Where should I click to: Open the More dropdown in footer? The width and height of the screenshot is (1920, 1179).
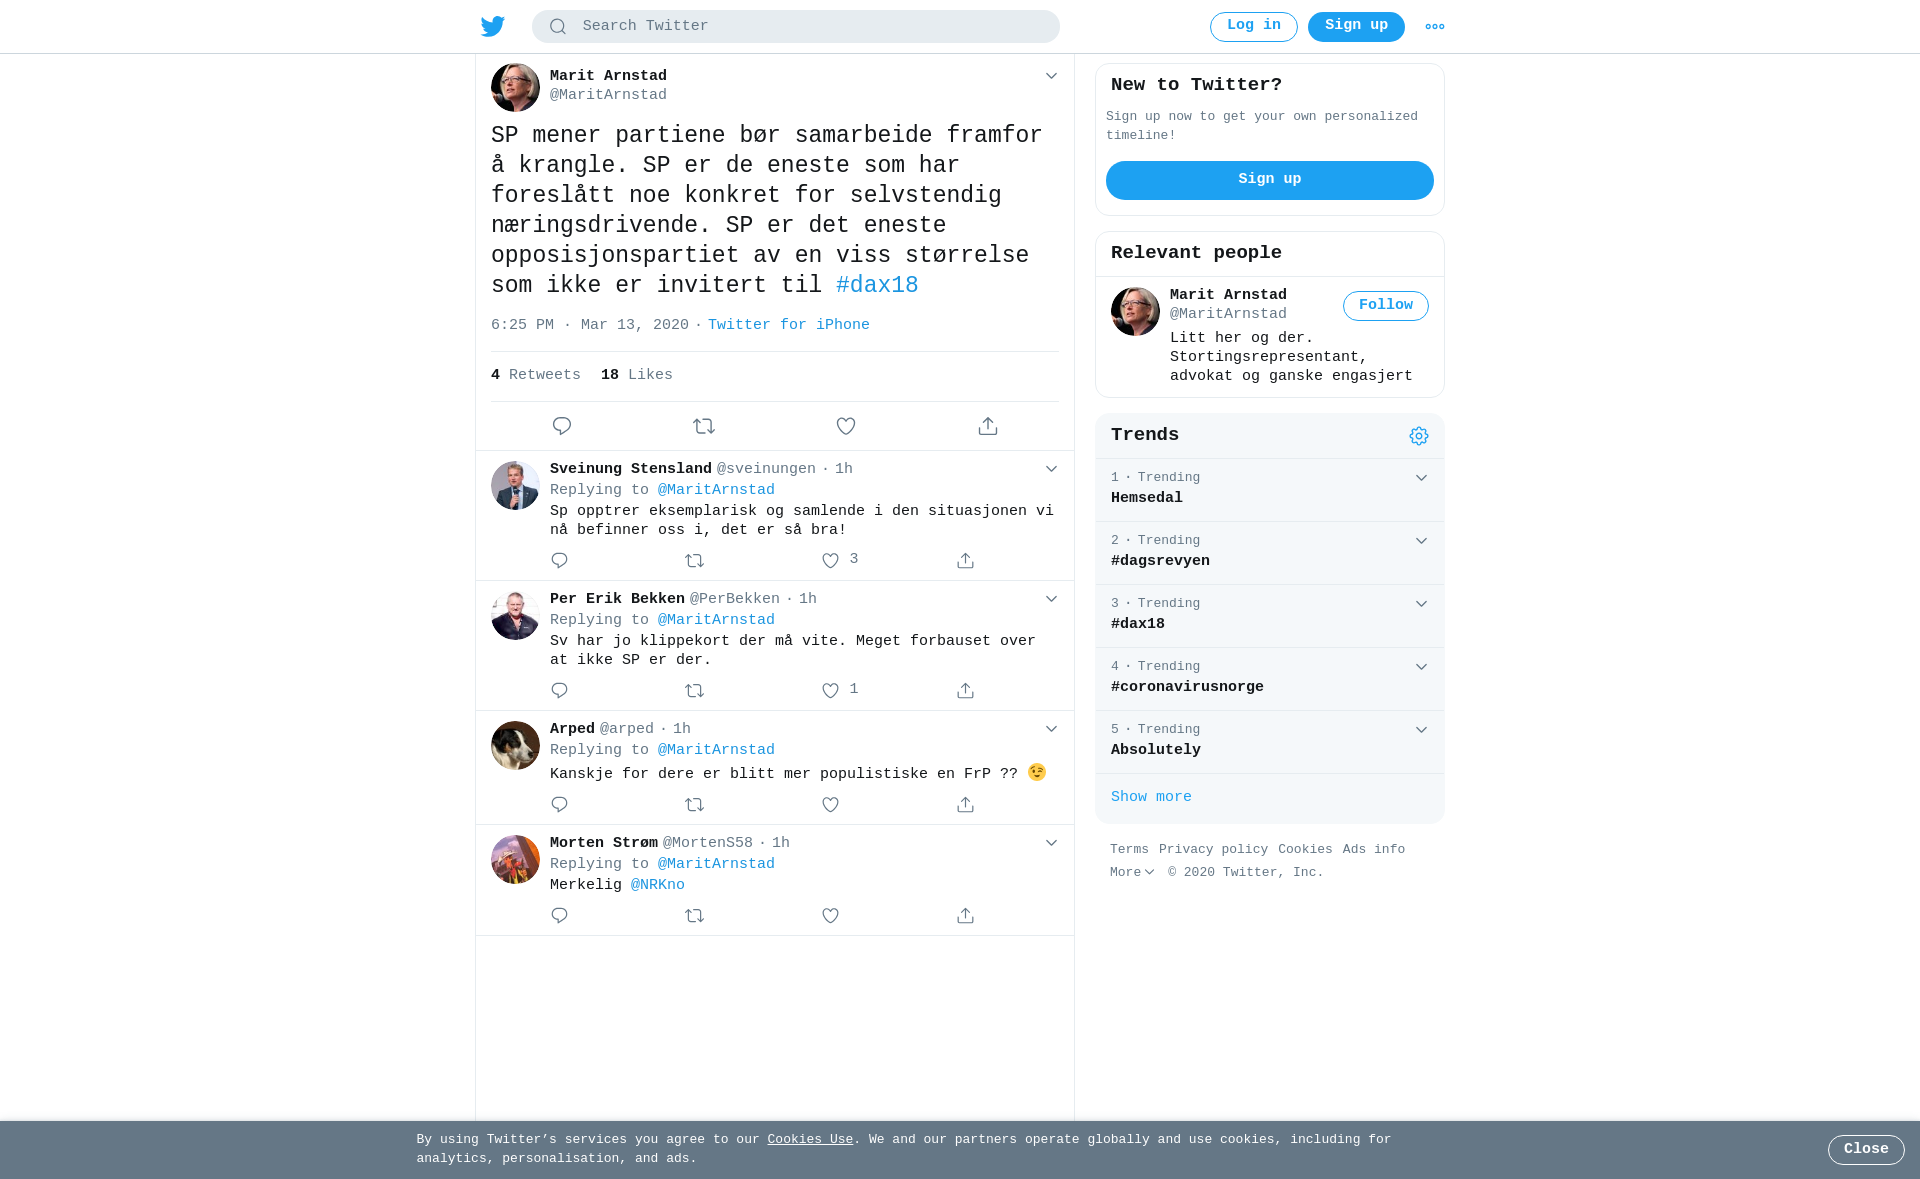(1132, 873)
